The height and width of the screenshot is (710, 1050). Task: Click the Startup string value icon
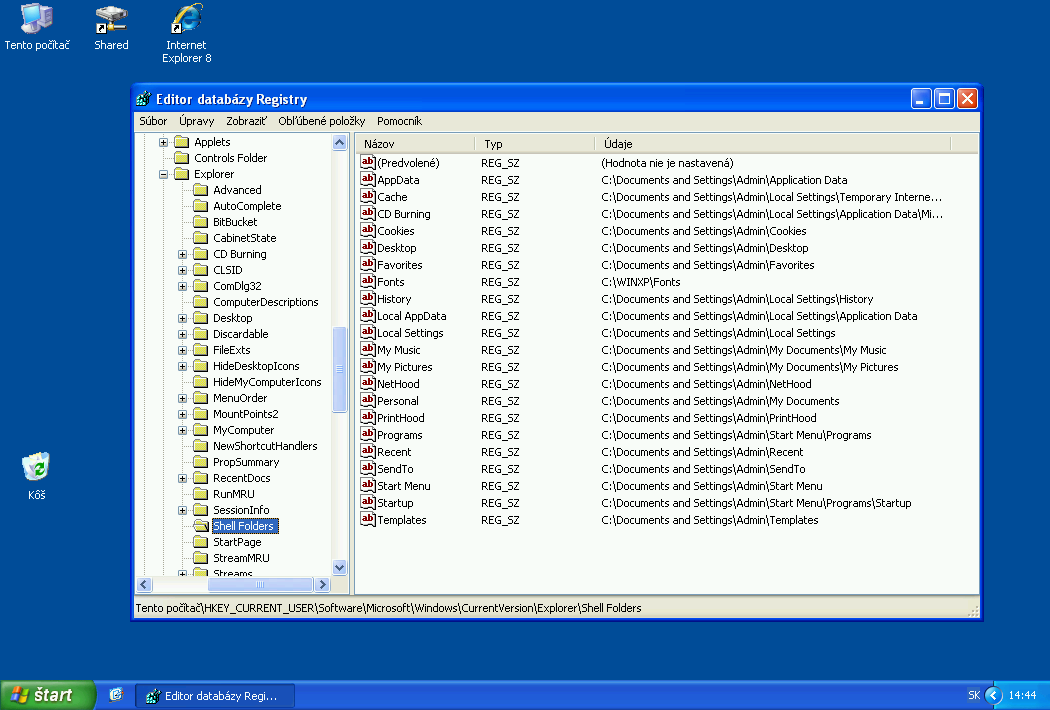(367, 503)
